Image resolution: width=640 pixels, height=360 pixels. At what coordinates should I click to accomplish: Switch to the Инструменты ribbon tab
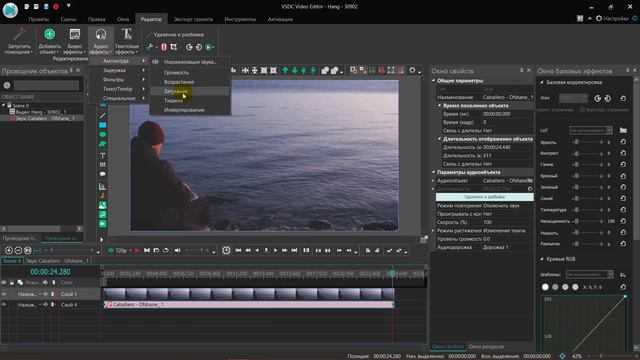click(x=240, y=19)
